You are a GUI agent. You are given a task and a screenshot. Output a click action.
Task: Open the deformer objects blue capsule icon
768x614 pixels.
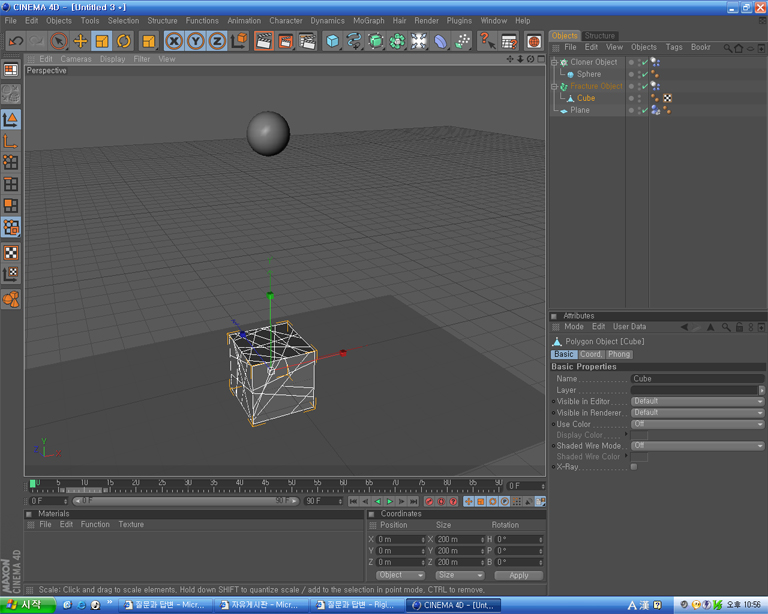[441, 41]
